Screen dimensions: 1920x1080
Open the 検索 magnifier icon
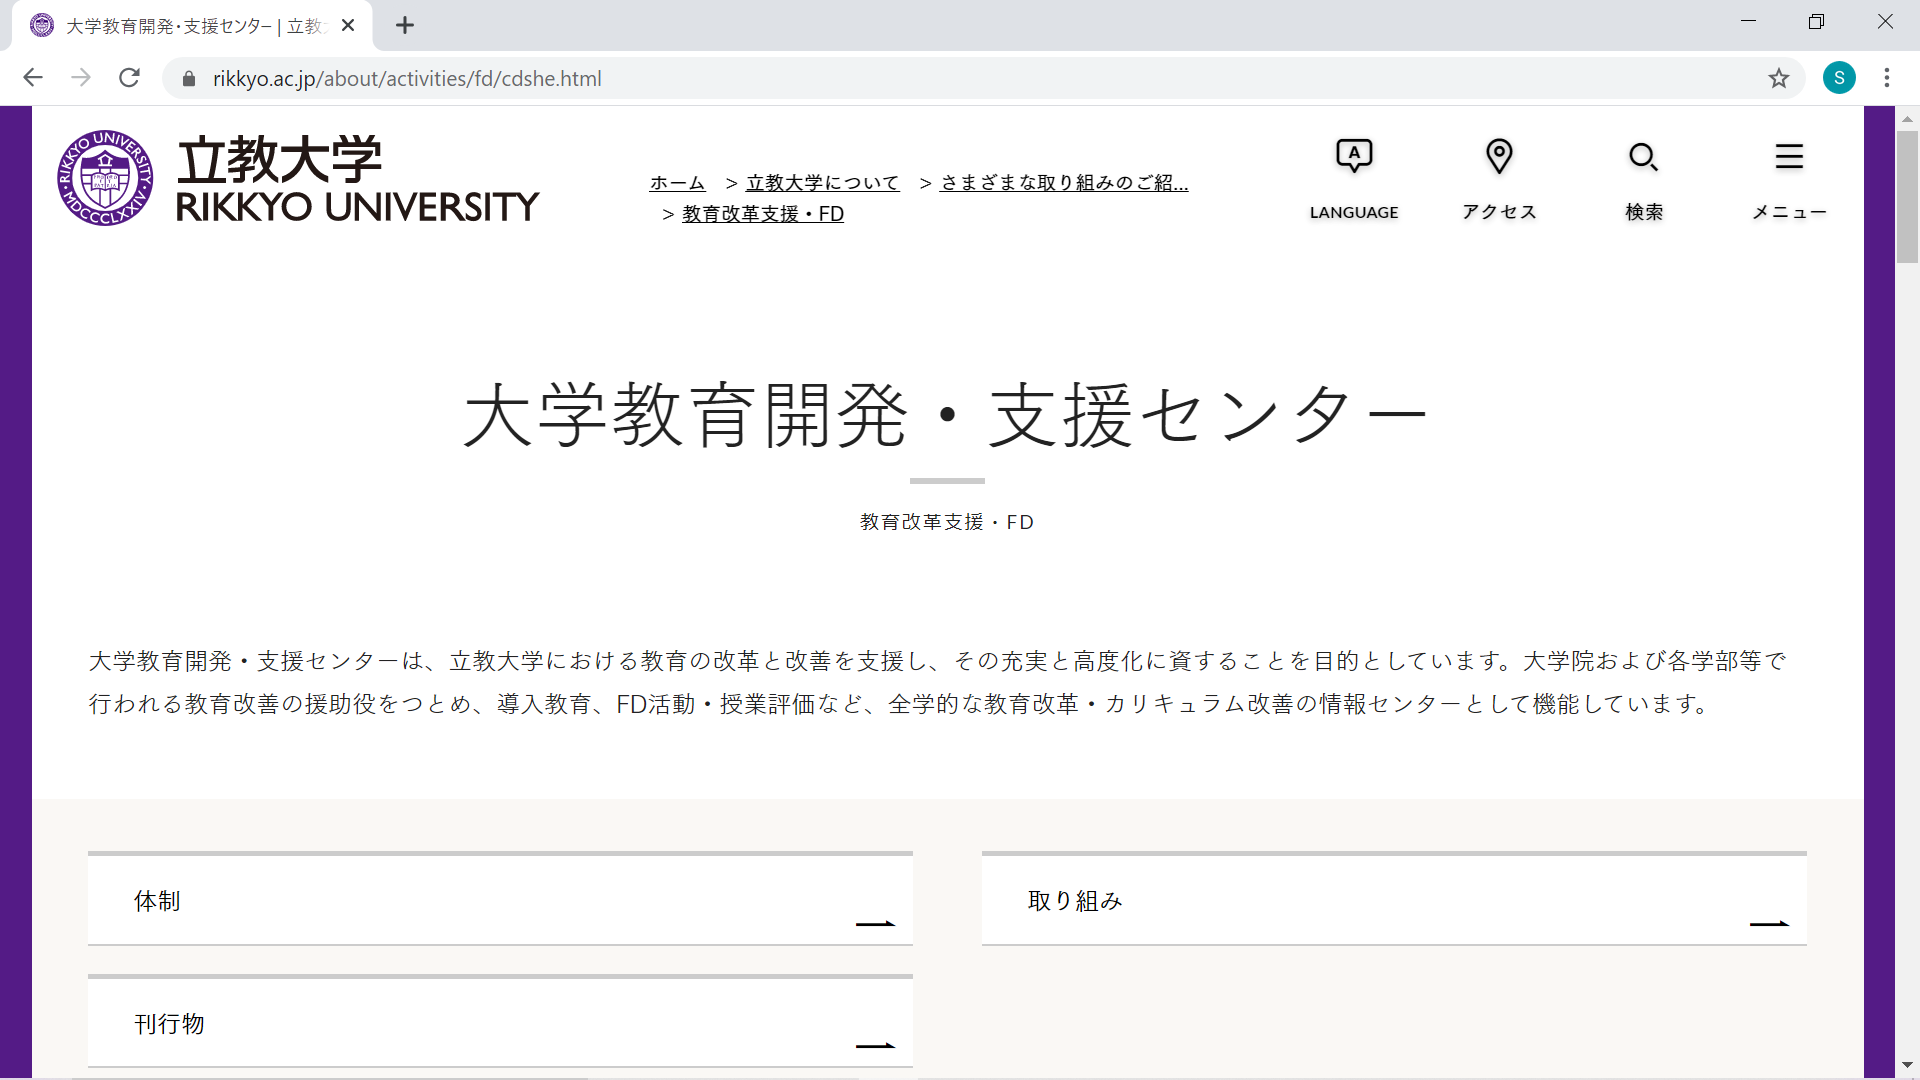point(1644,157)
